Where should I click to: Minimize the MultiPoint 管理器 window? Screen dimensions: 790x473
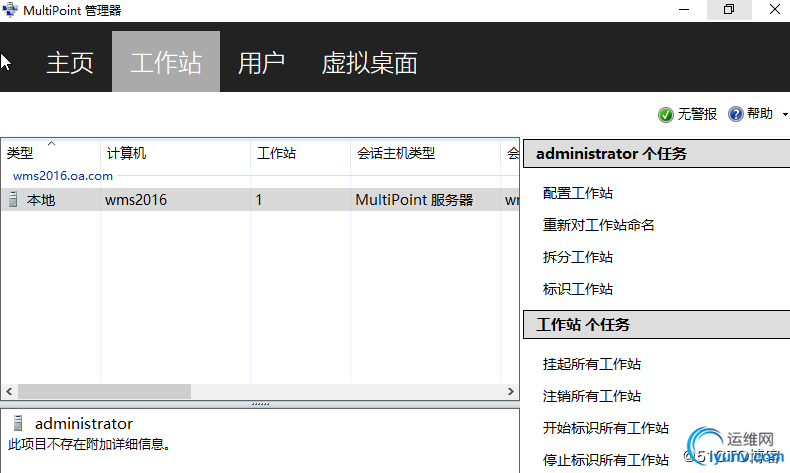coord(684,10)
